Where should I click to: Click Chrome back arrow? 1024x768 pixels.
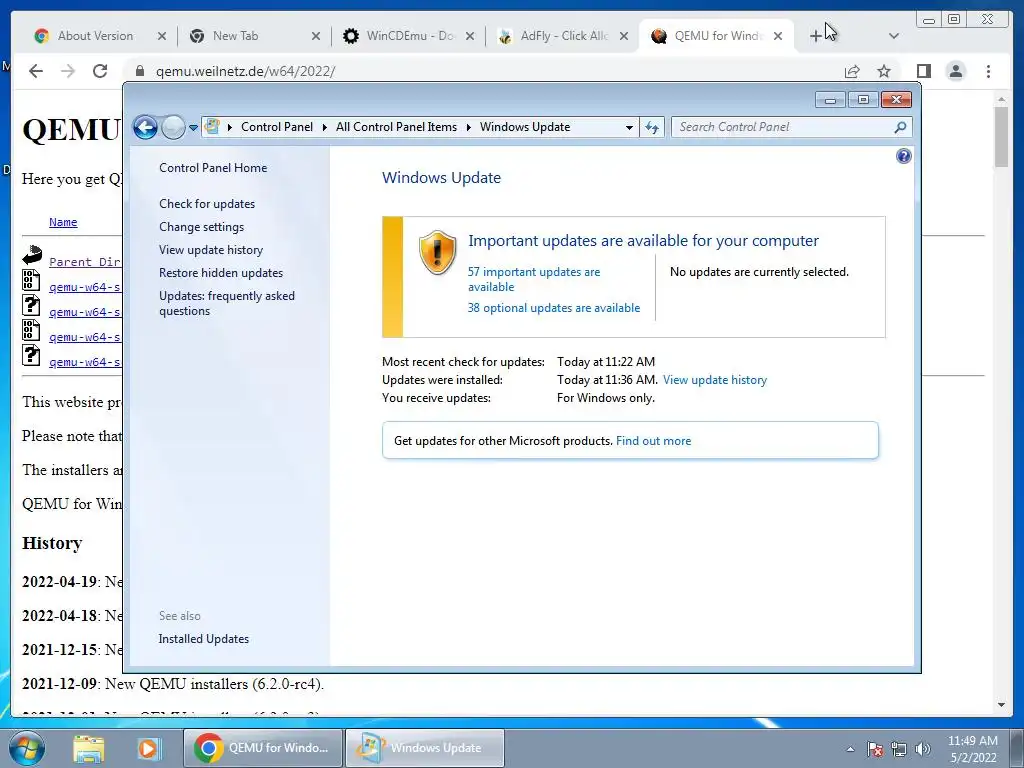[36, 71]
